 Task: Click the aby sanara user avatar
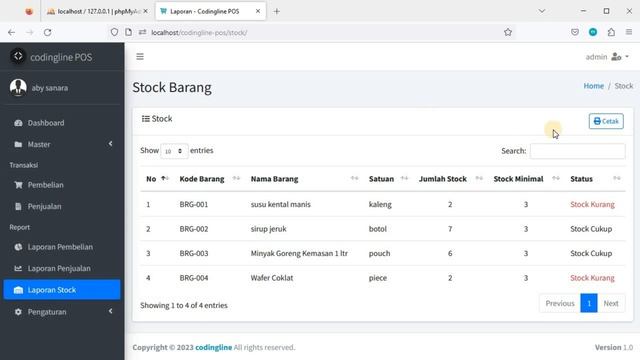[x=18, y=87]
